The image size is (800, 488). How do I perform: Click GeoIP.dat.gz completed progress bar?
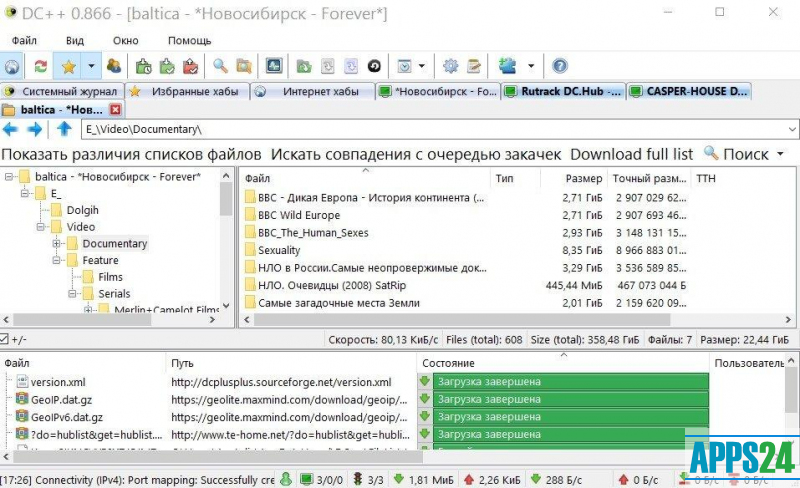[571, 399]
